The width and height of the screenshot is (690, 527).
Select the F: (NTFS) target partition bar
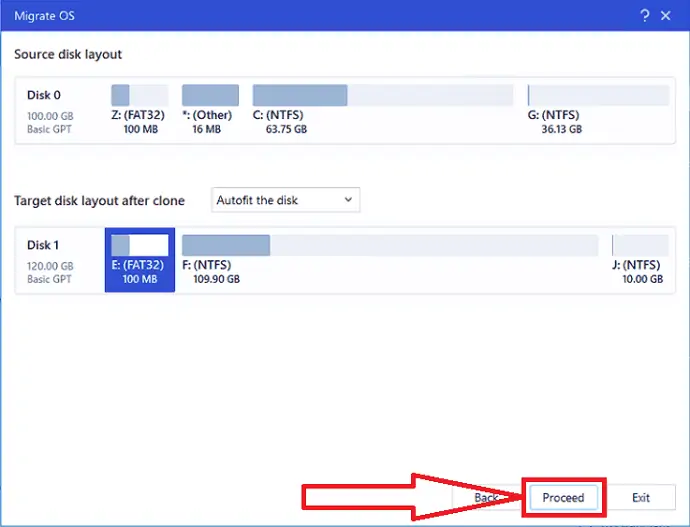[x=390, y=245]
